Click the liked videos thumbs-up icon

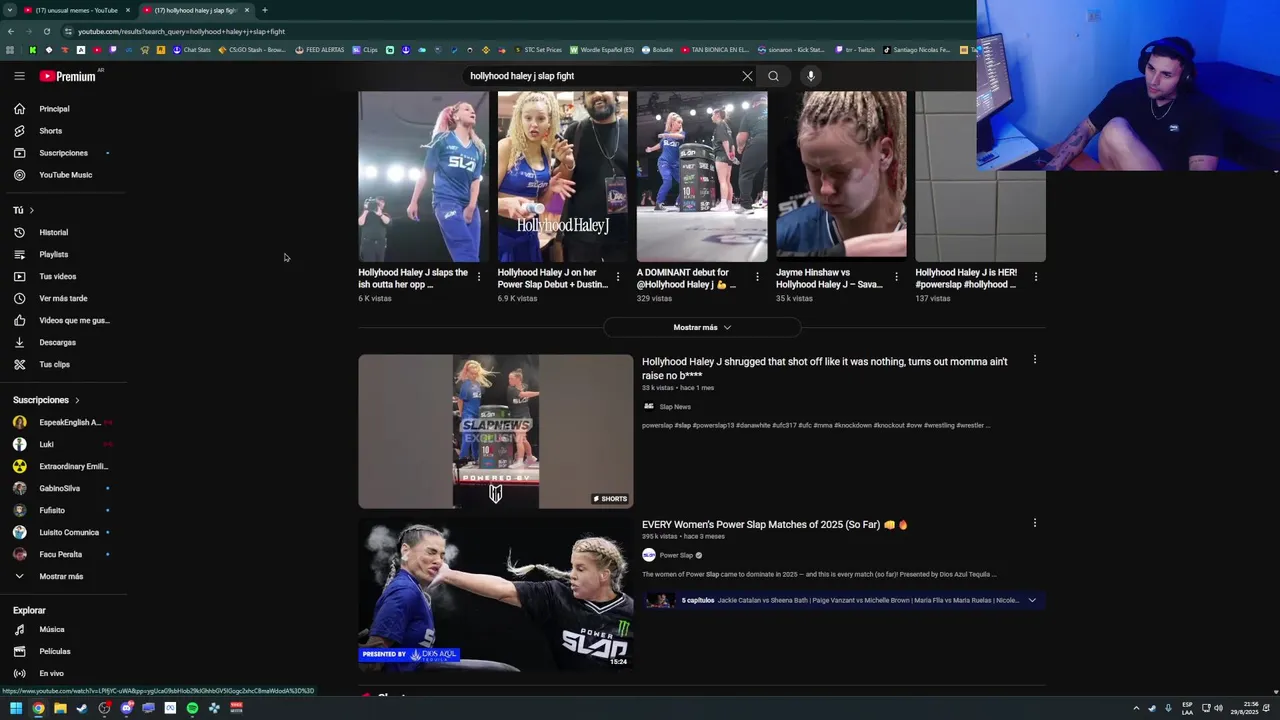pos(19,320)
